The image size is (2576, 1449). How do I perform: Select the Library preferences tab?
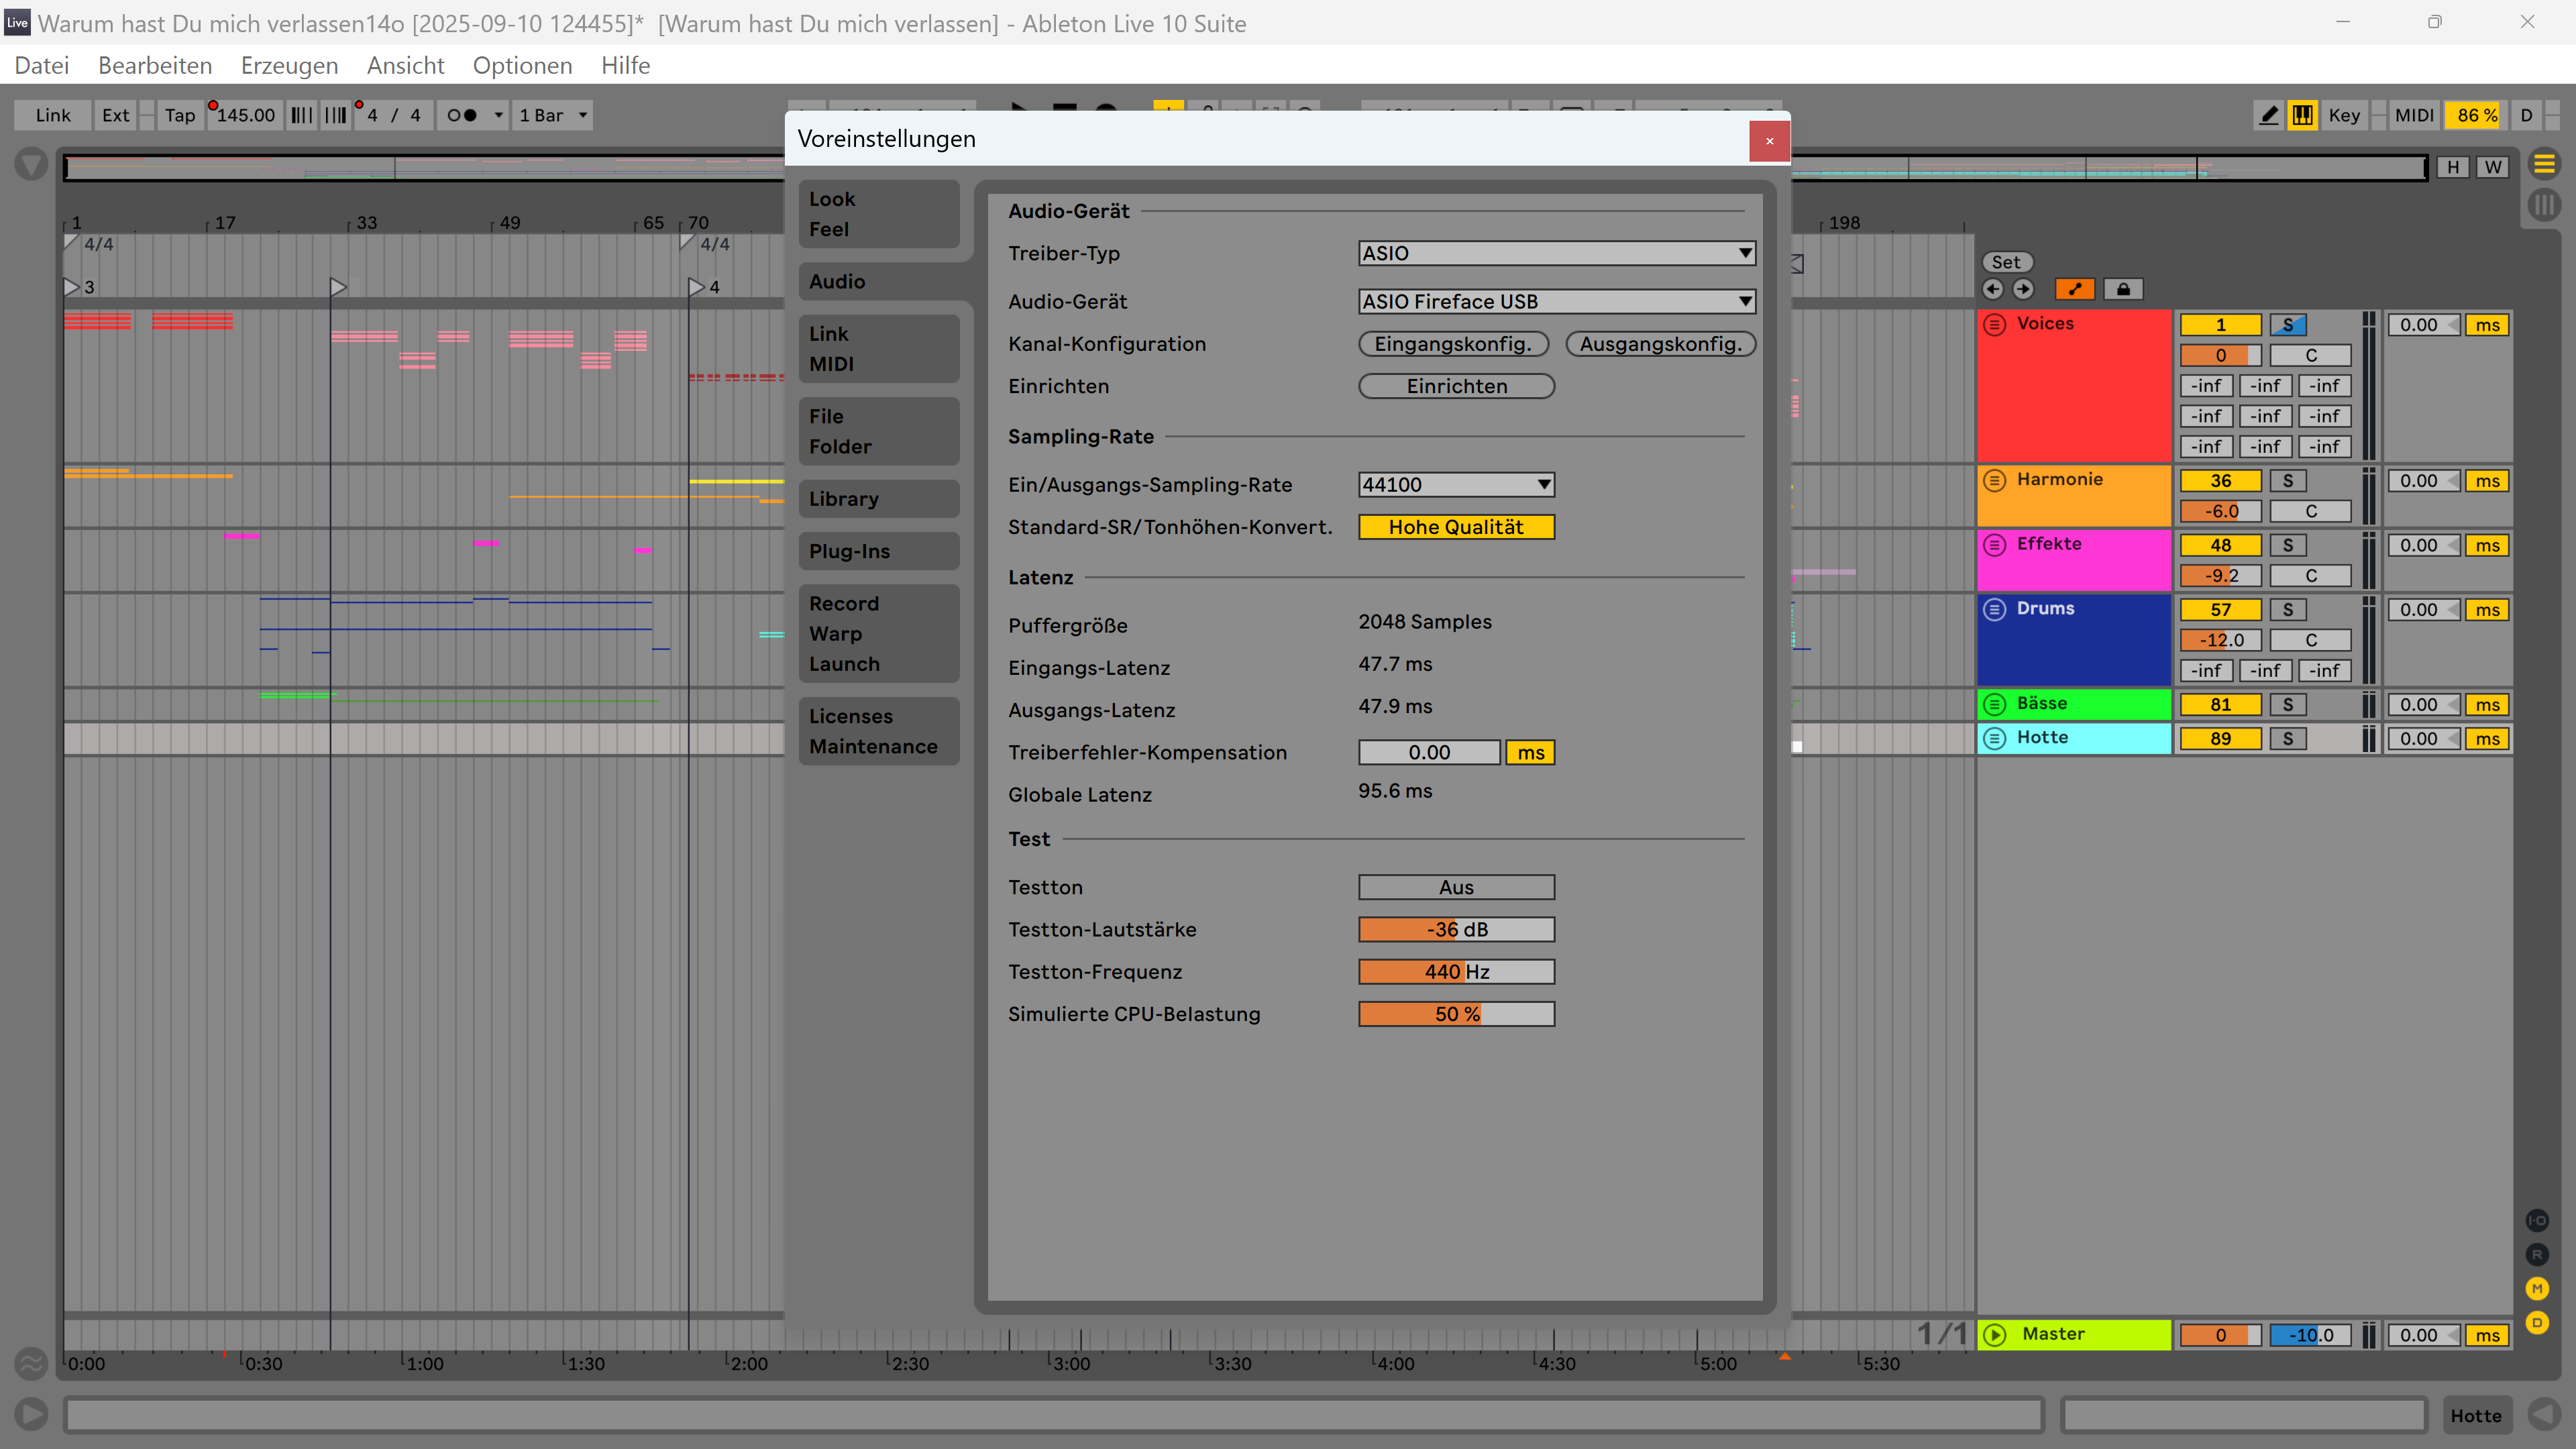click(879, 499)
